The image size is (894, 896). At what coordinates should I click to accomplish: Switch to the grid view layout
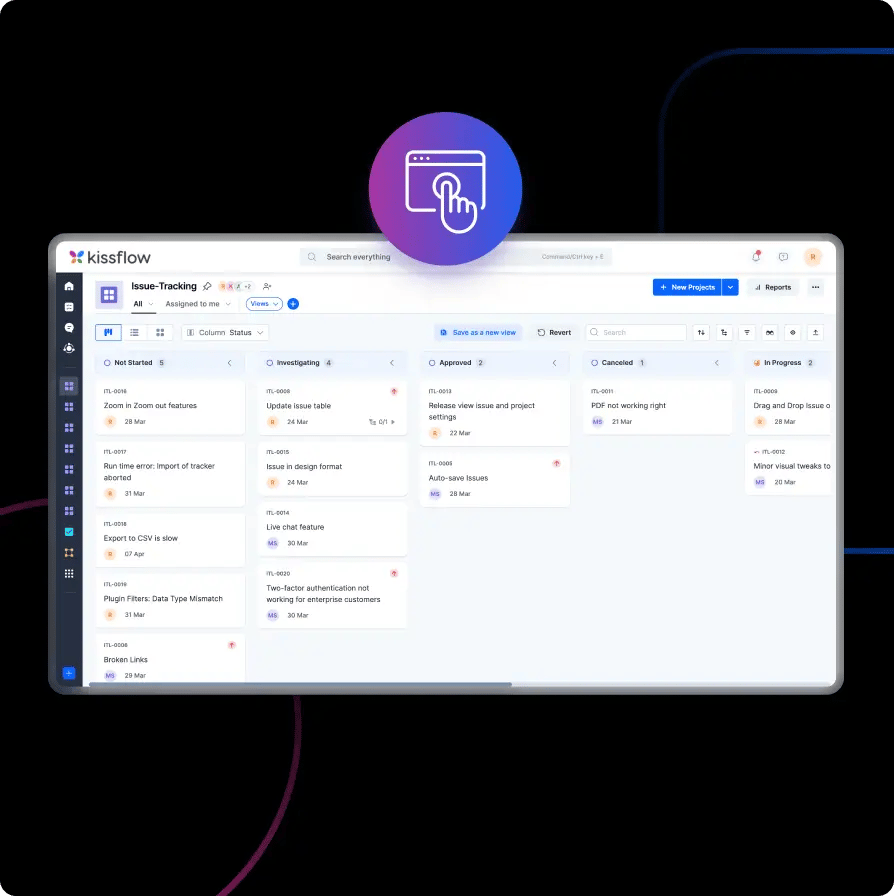tap(160, 332)
